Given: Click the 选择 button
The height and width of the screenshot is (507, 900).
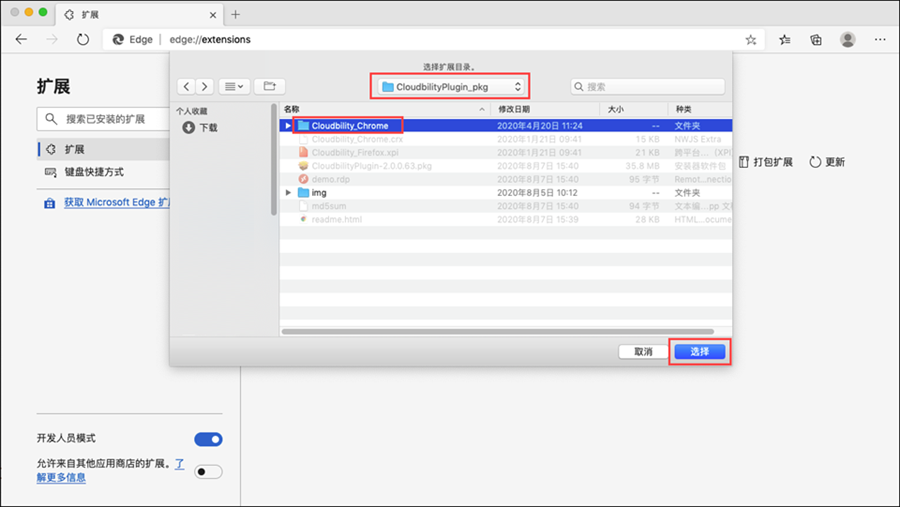Looking at the screenshot, I should pyautogui.click(x=699, y=352).
